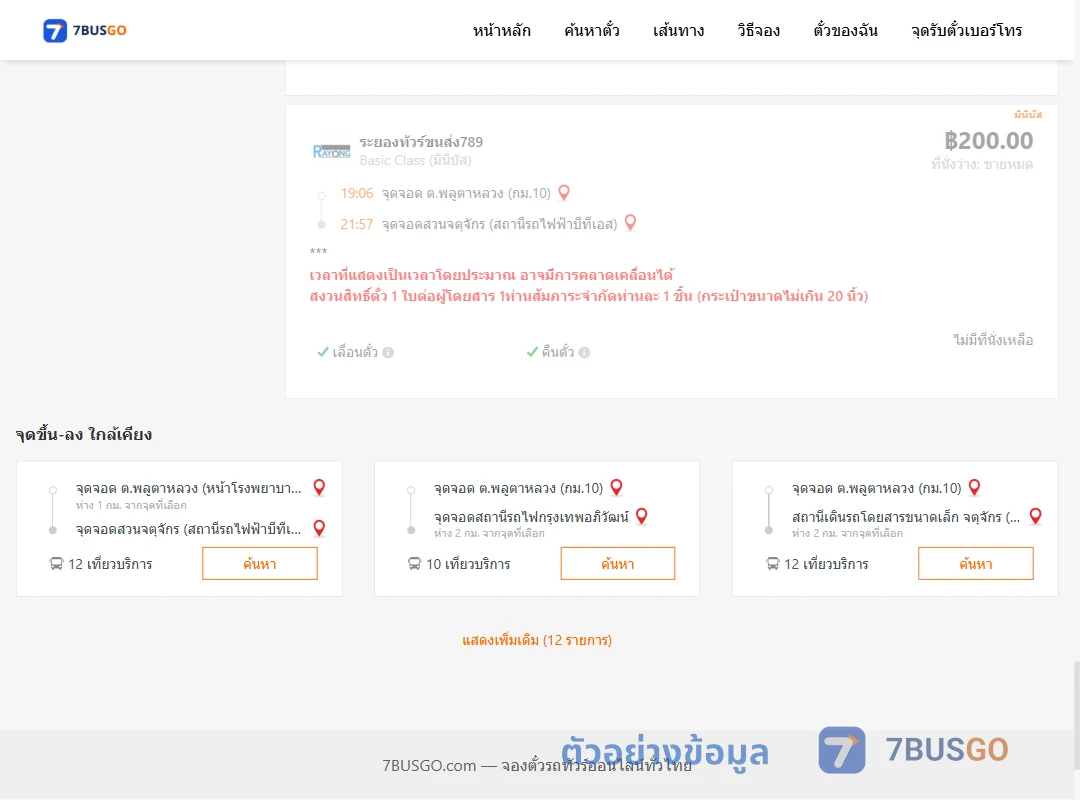Open ตั๋วของฉัน in top navigation
Viewport: 1080px width, 800px height.
point(845,30)
